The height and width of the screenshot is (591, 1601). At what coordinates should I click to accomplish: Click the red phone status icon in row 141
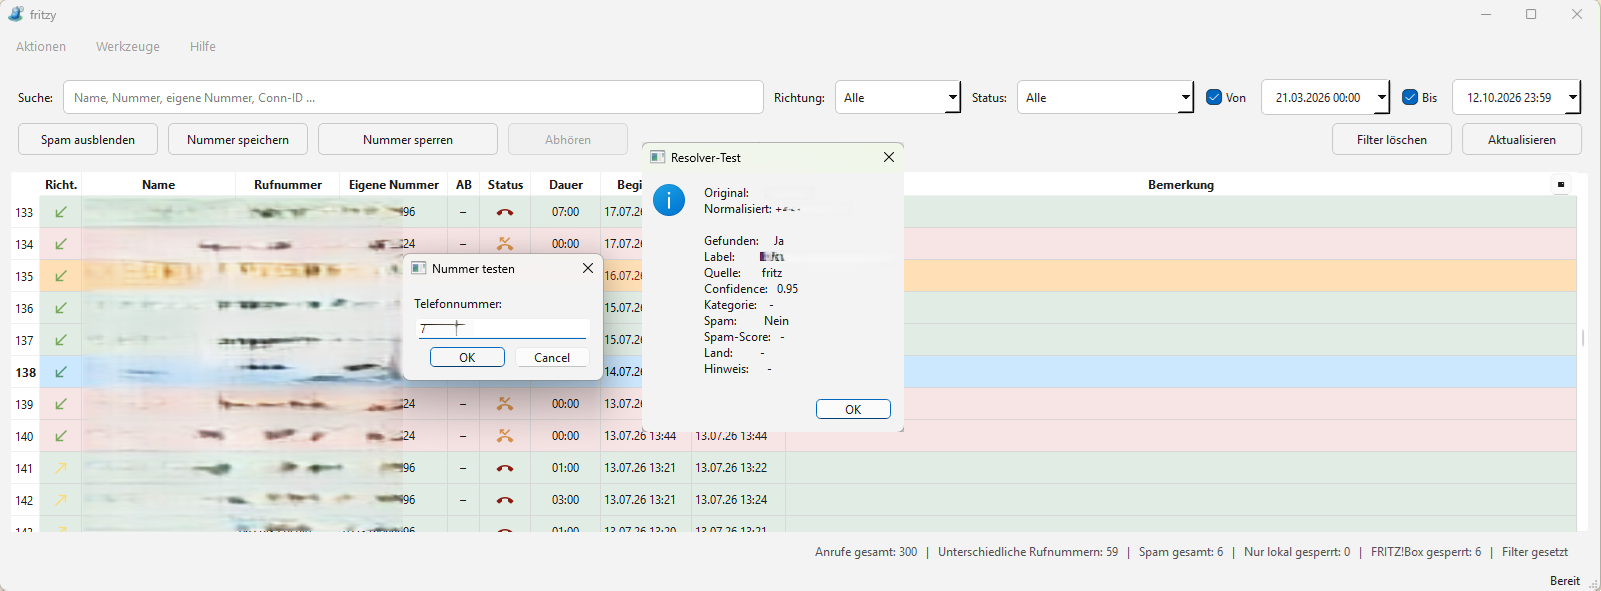click(505, 468)
